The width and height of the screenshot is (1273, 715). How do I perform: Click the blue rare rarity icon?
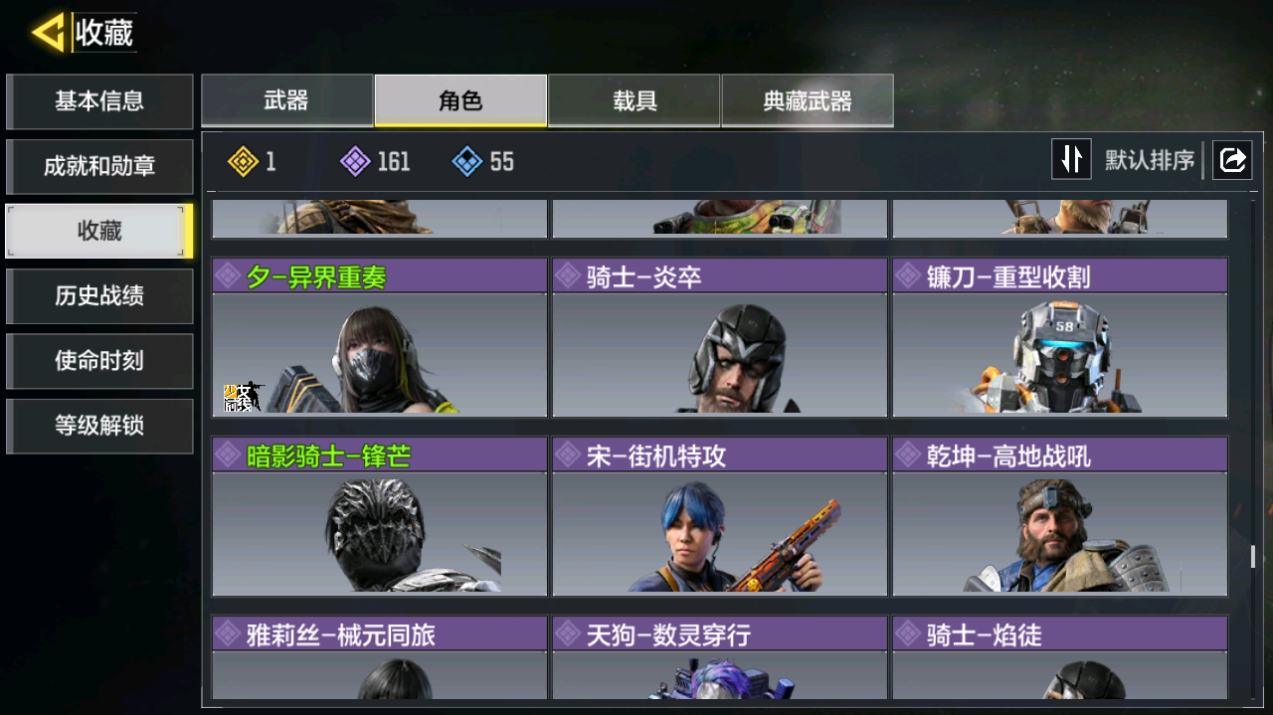pyautogui.click(x=467, y=161)
